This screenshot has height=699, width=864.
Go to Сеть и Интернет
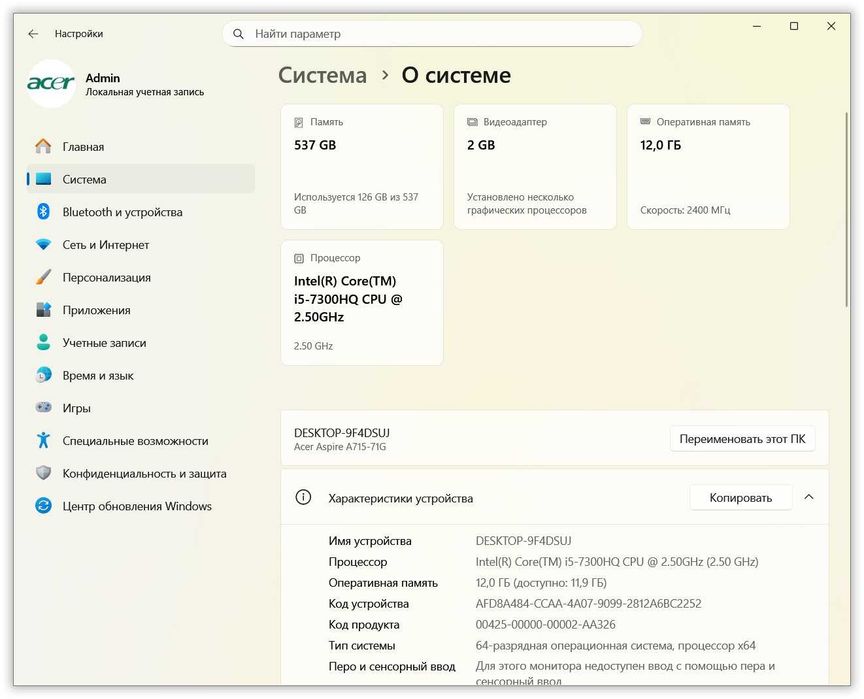click(141, 245)
